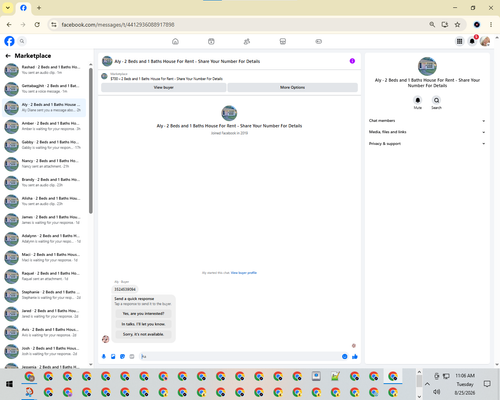Open the tab search dropdown arrow
Screen dimensions: 500x400
click(x=8, y=8)
